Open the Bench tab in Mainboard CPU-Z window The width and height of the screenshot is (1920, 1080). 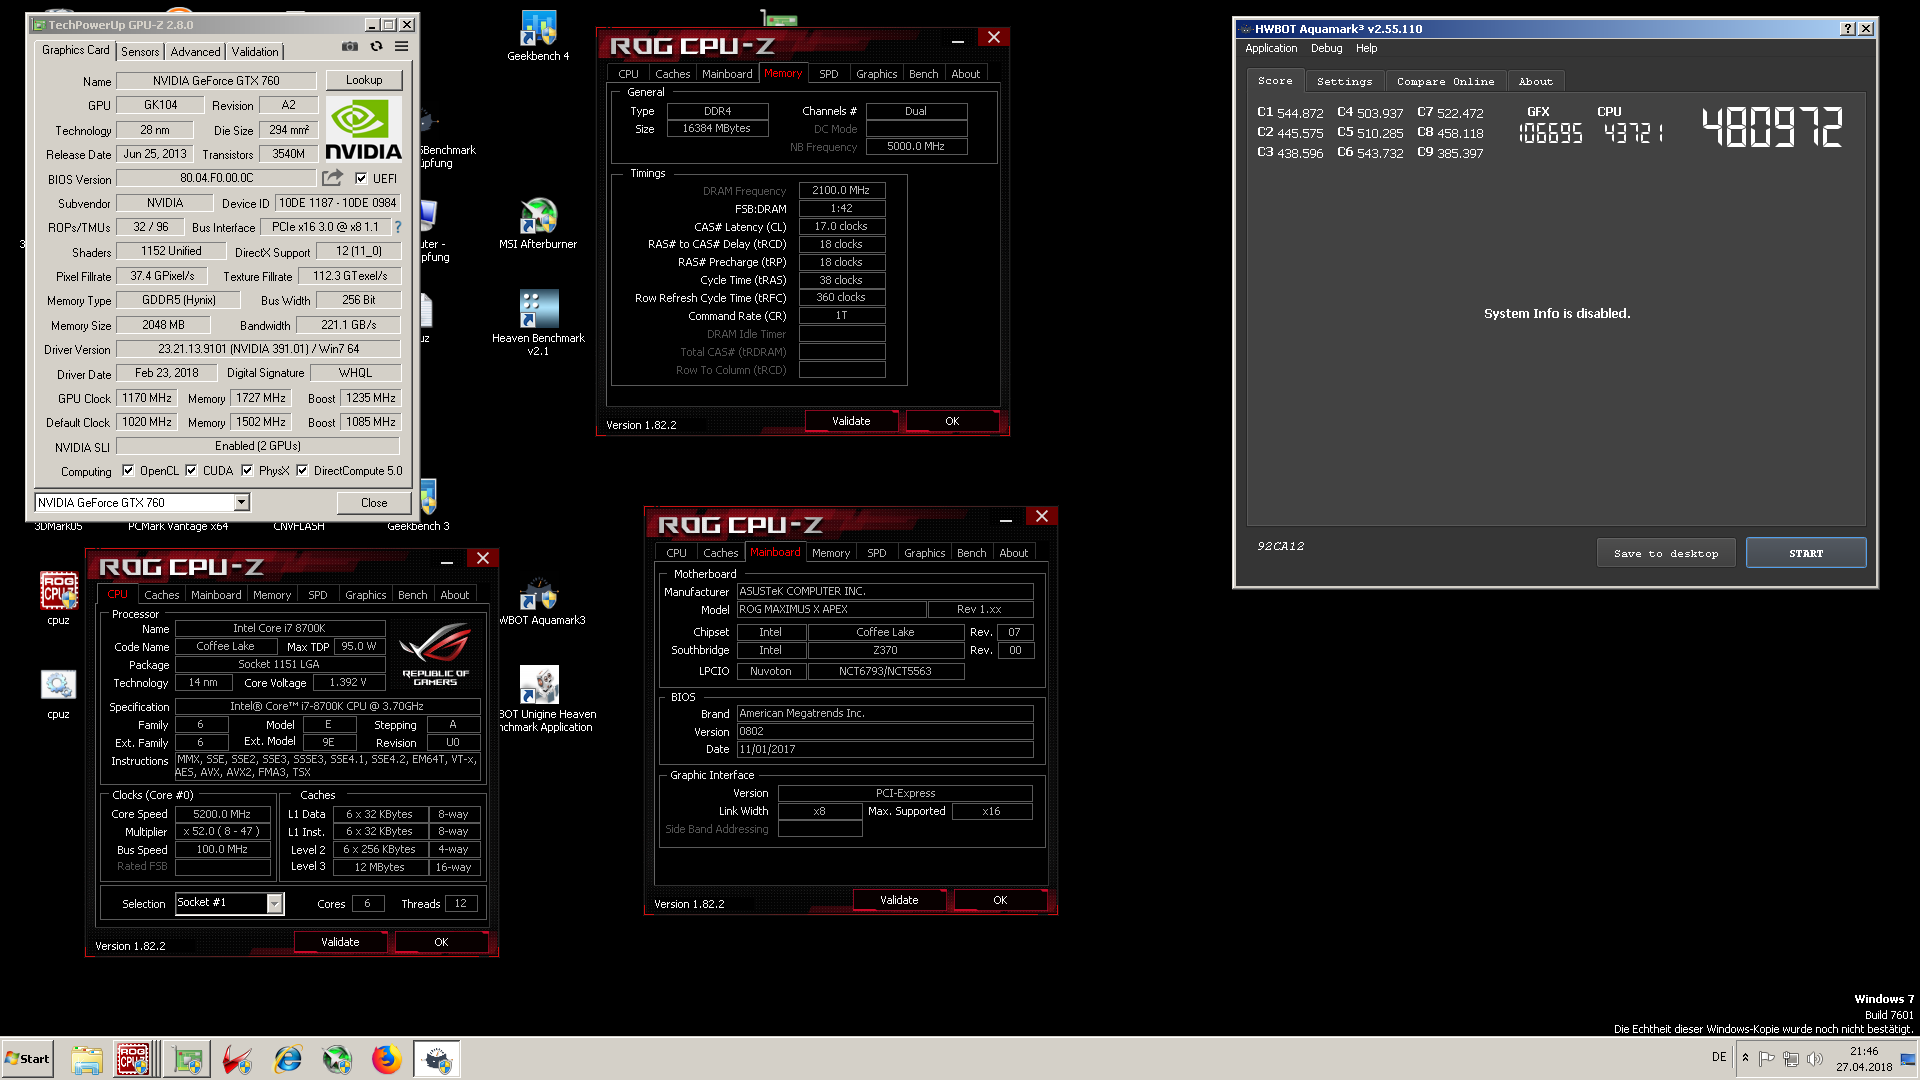pos(971,553)
